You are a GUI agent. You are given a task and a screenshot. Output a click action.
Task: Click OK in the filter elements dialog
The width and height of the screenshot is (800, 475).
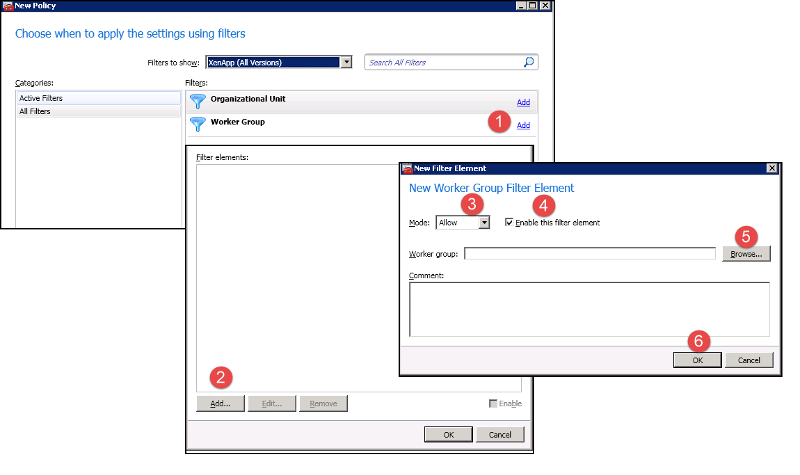(448, 435)
